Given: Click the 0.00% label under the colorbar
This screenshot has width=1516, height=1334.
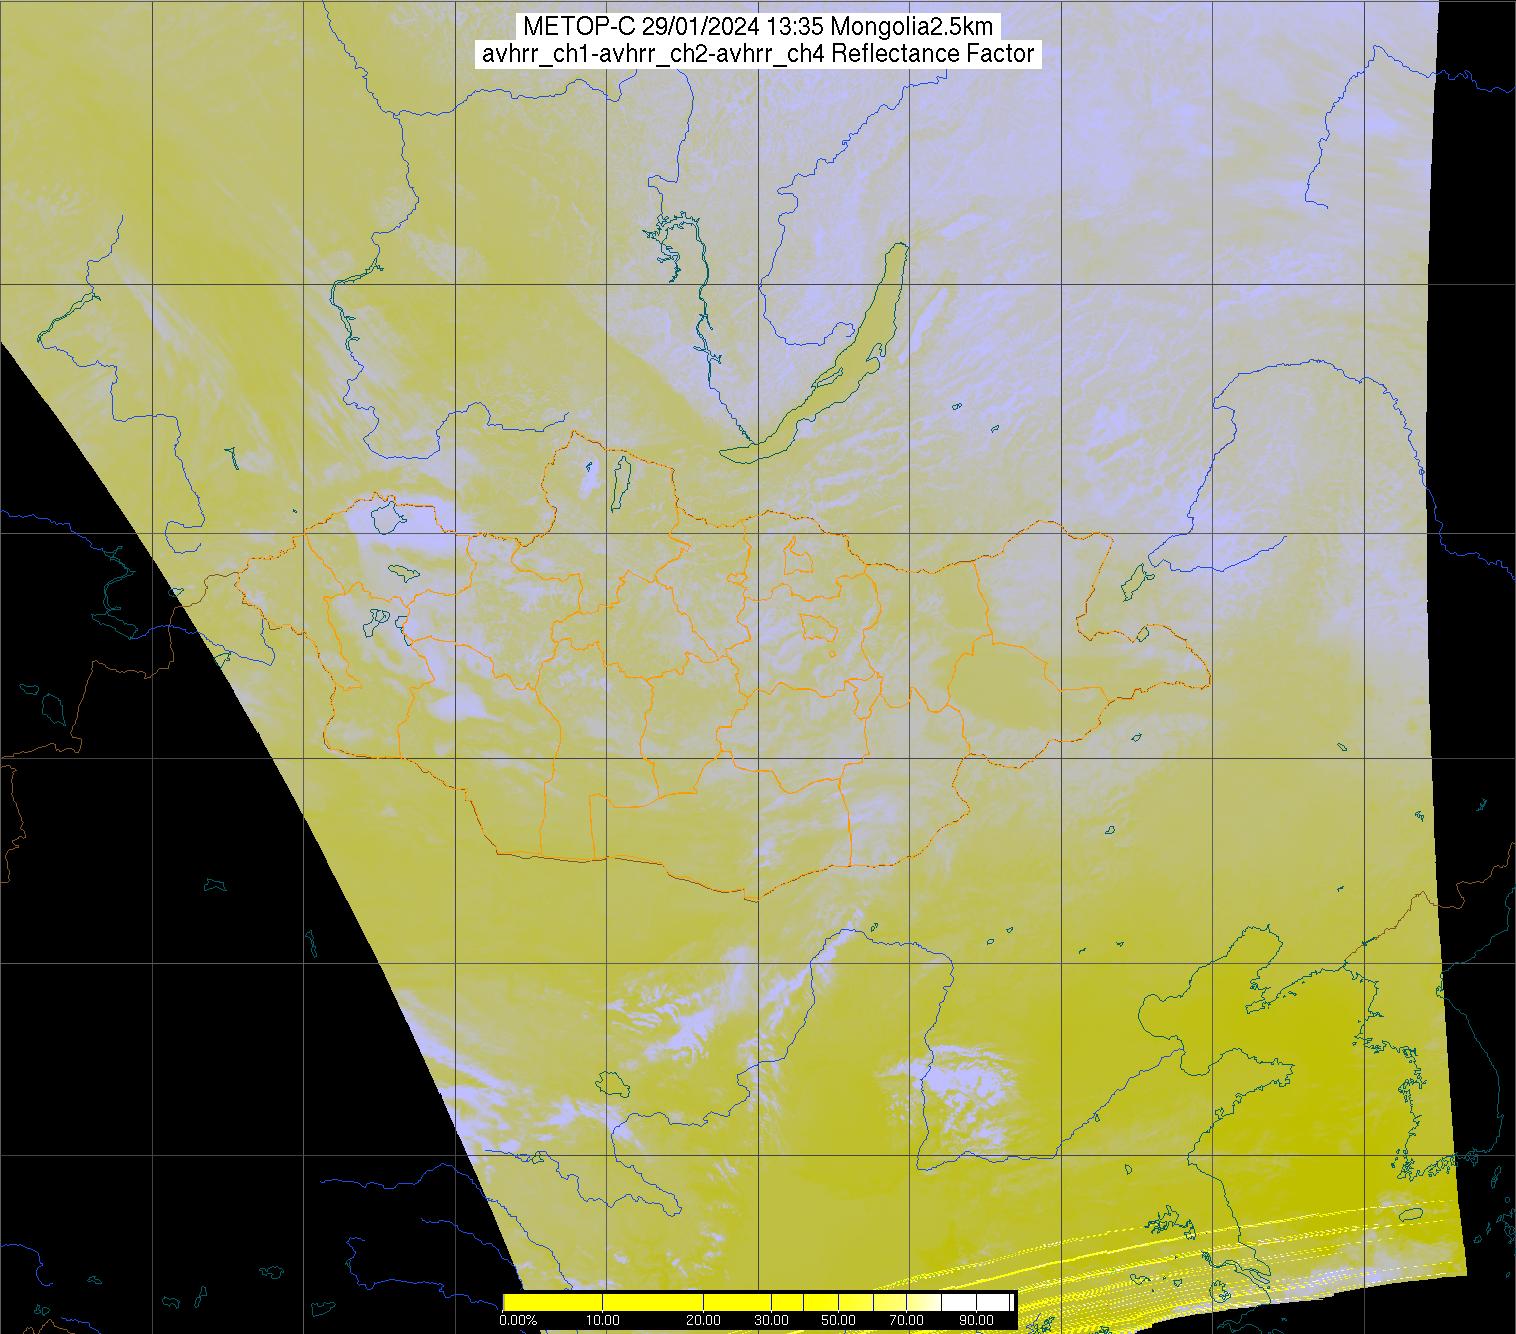Looking at the screenshot, I should (518, 1320).
